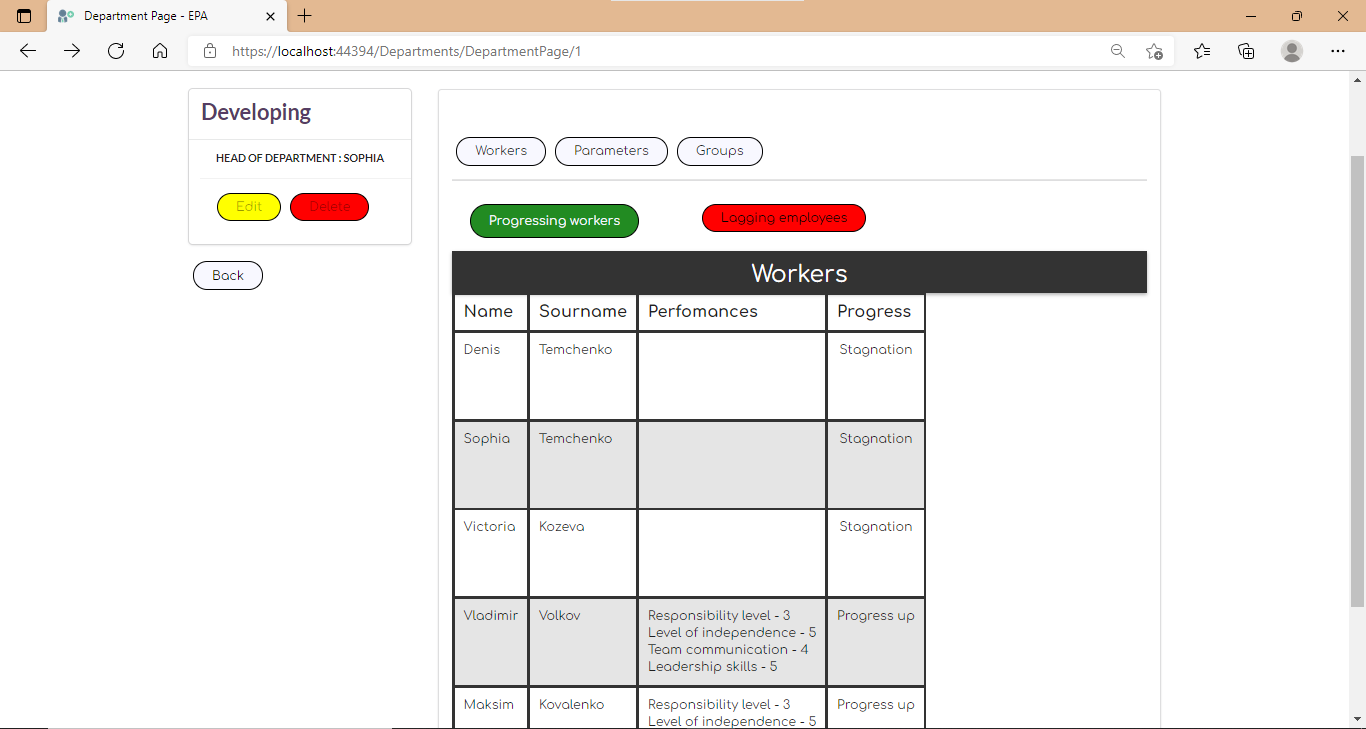Viewport: 1366px width, 729px height.
Task: Click the Kovalenko surname cell
Action: [x=583, y=708]
